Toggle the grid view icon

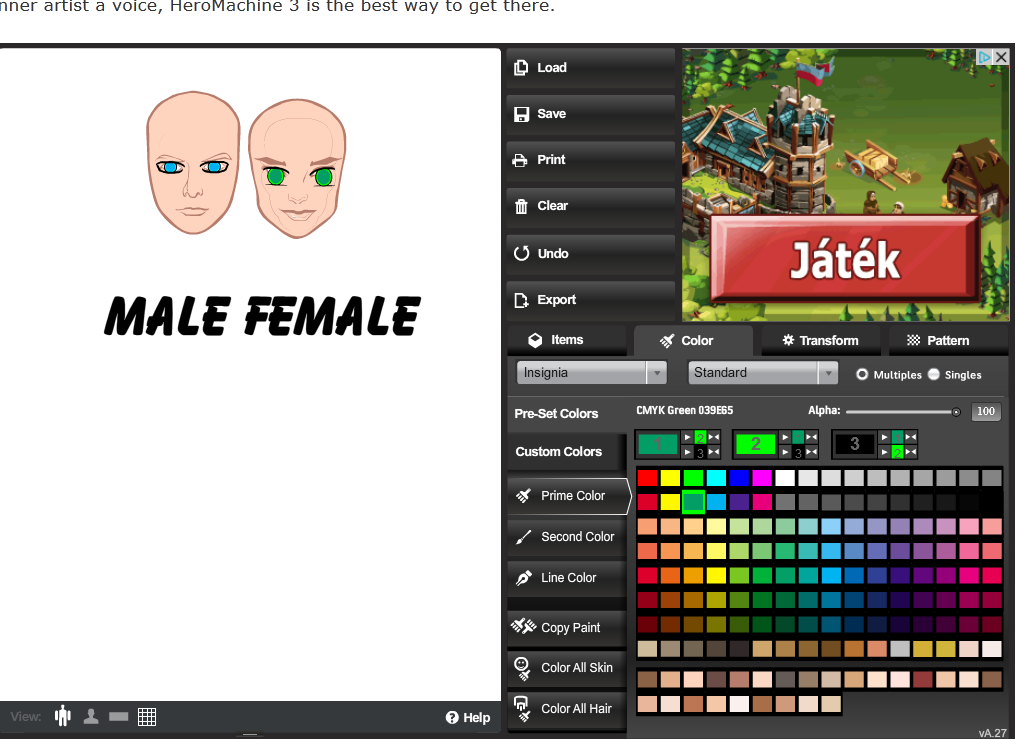(x=147, y=716)
